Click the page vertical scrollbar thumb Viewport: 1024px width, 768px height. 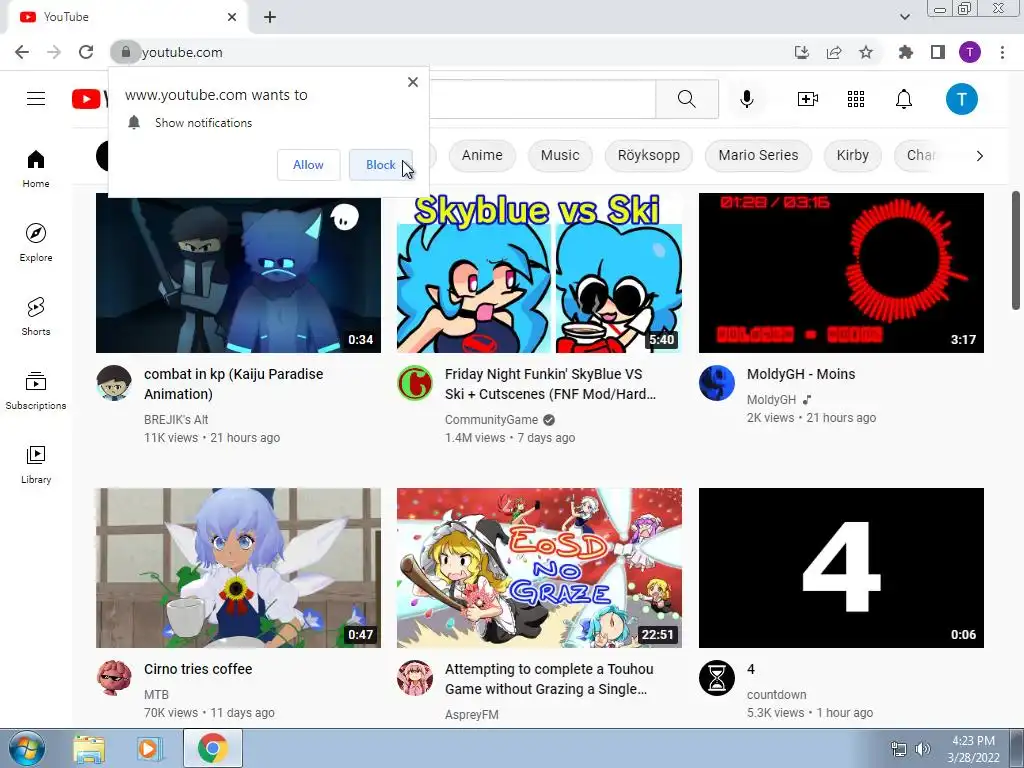coord(1017,250)
